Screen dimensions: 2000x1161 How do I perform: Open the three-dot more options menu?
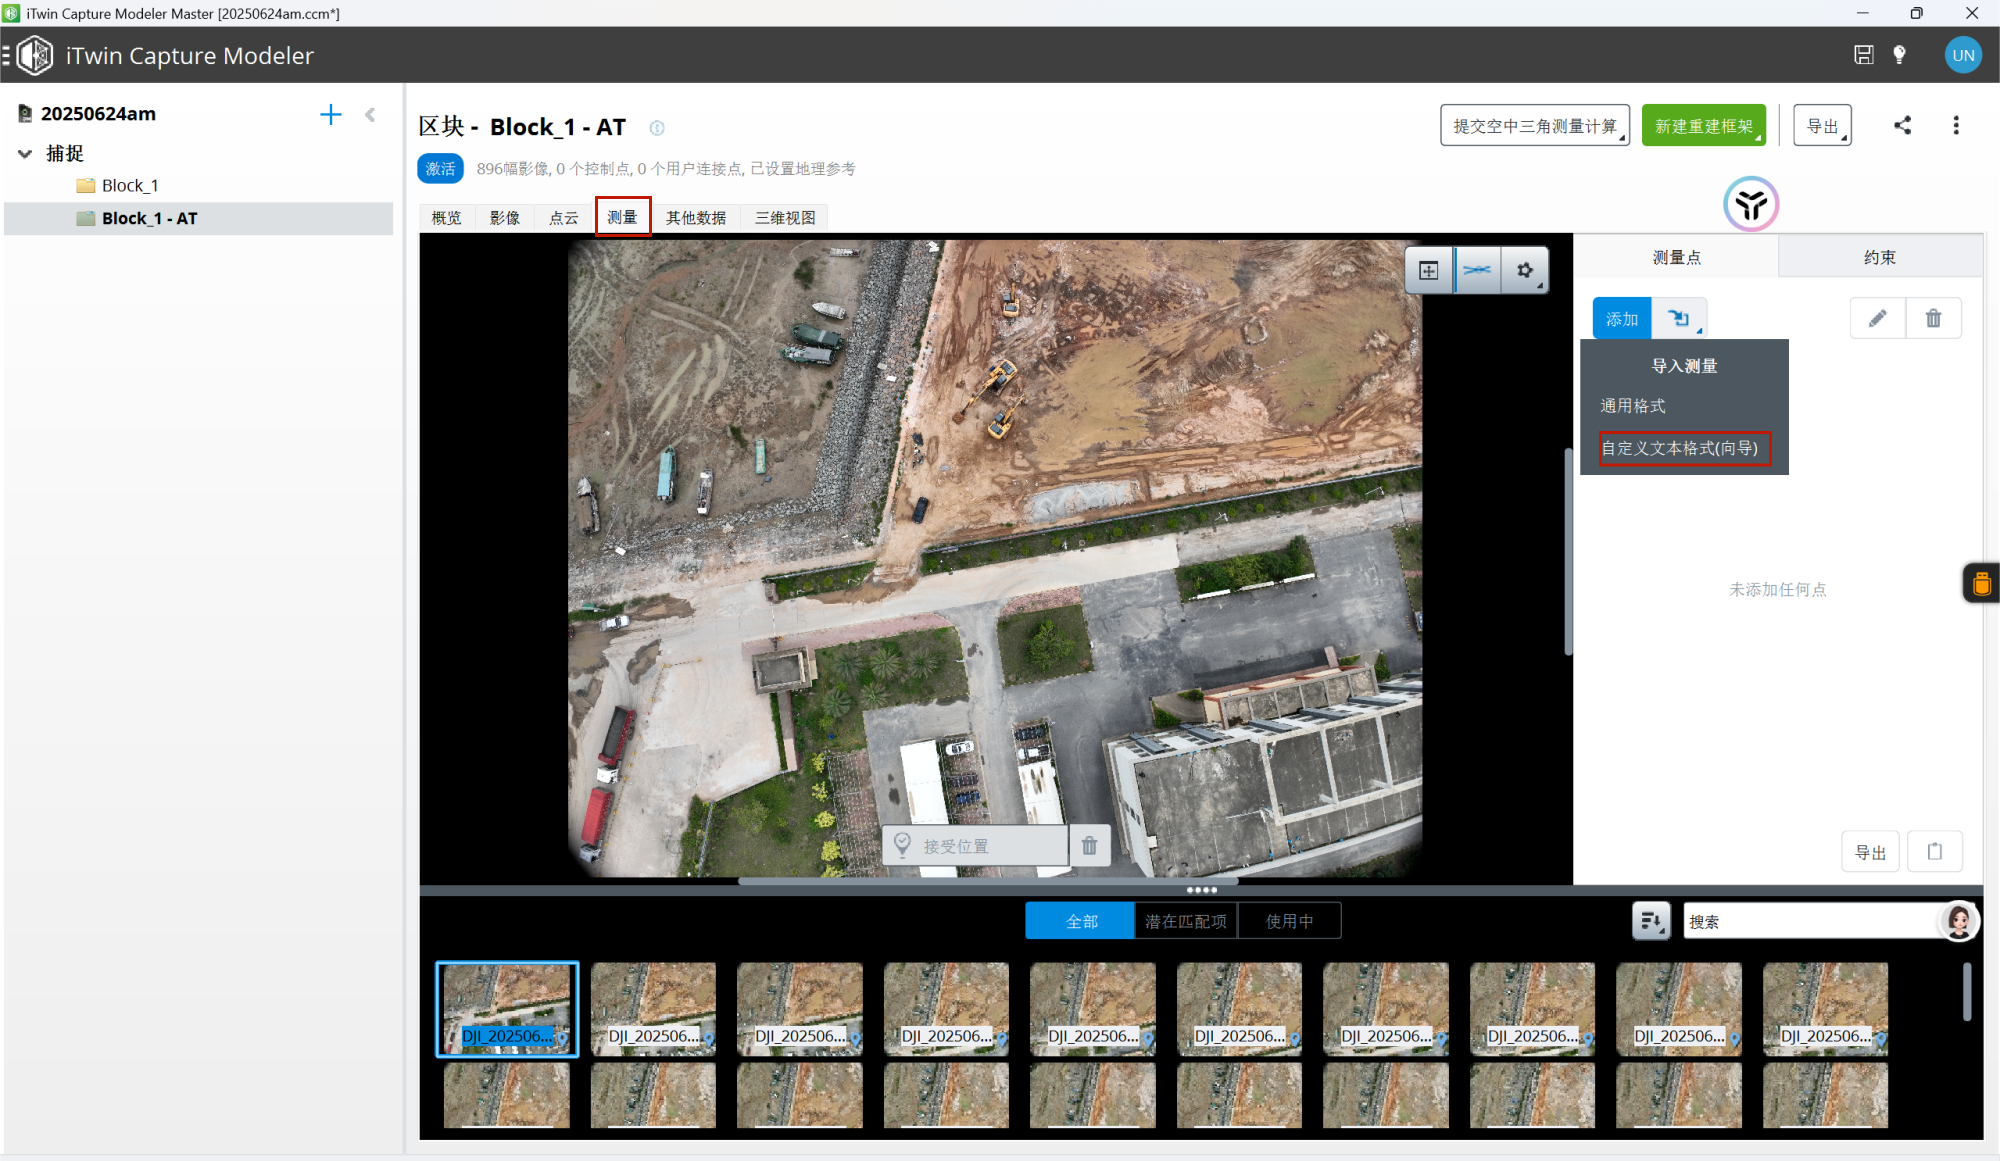1956,125
